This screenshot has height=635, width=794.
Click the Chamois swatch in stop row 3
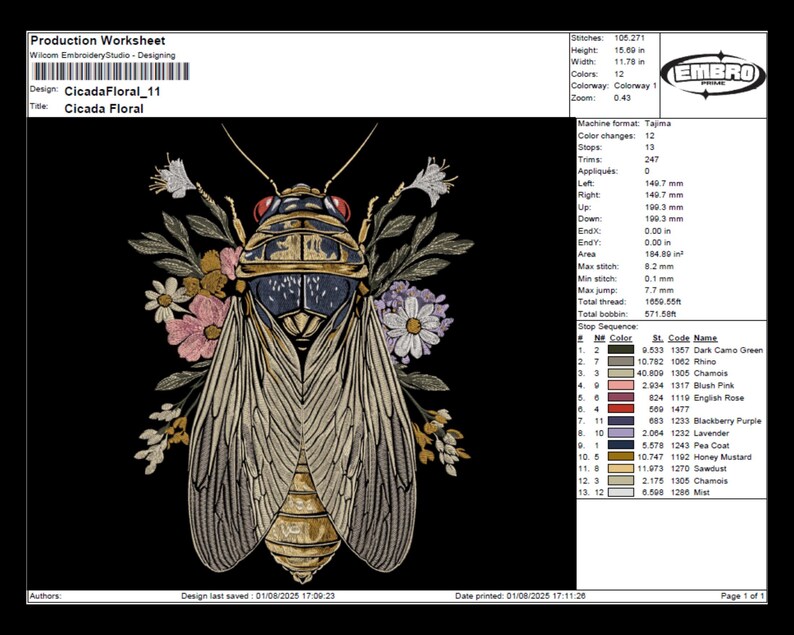tap(620, 373)
